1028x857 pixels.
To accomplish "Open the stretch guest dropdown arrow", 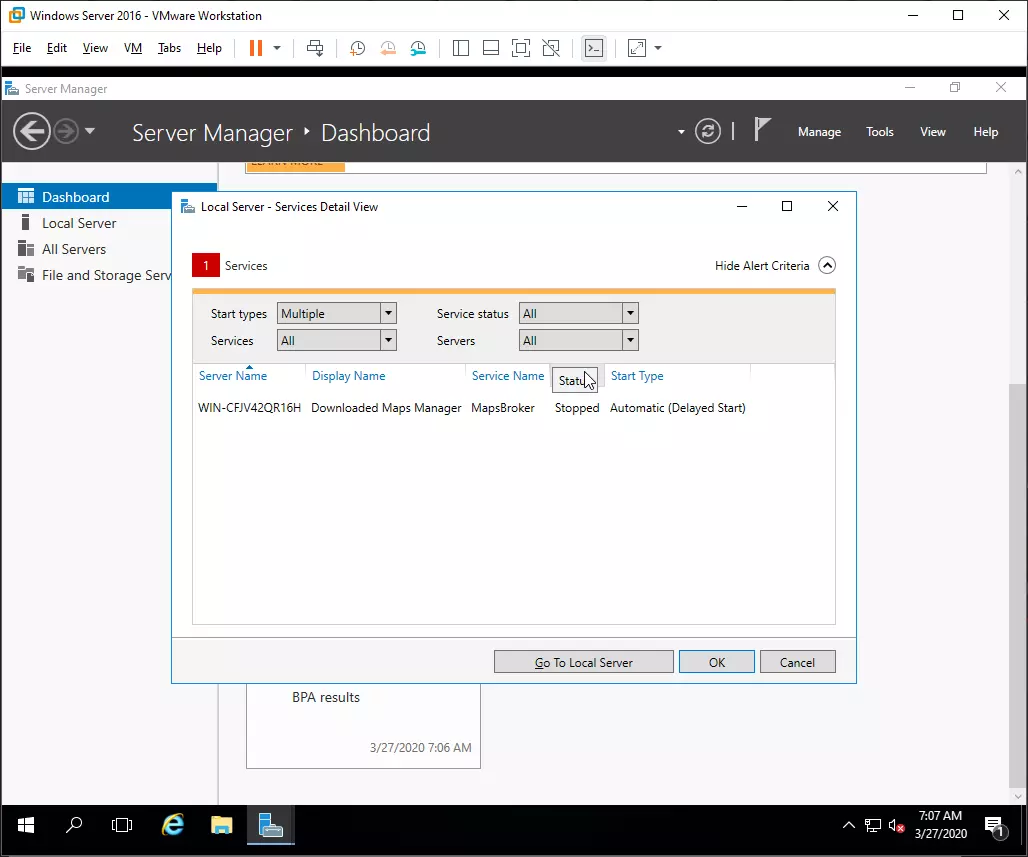I will [658, 48].
